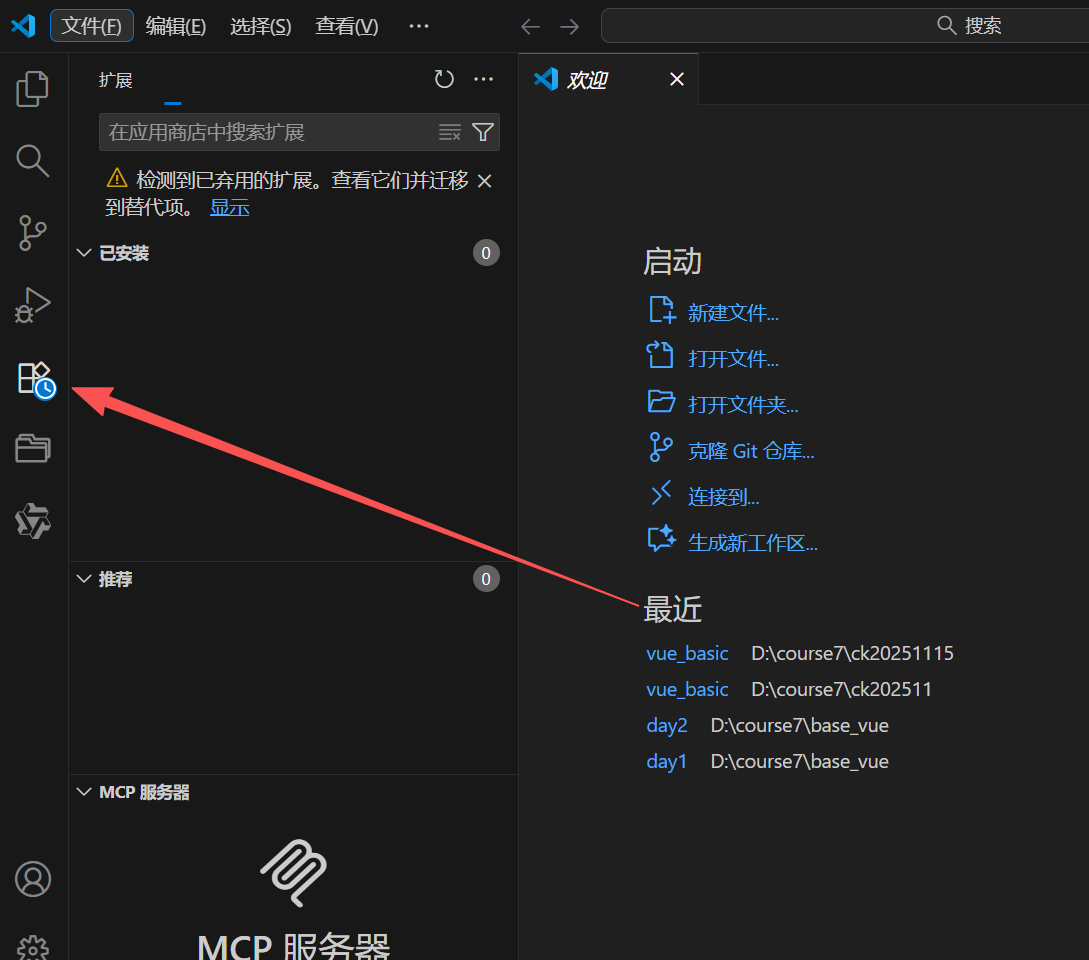Click the 克隆 Git 仓库 branch icon
Image resolution: width=1089 pixels, height=960 pixels.
point(660,447)
